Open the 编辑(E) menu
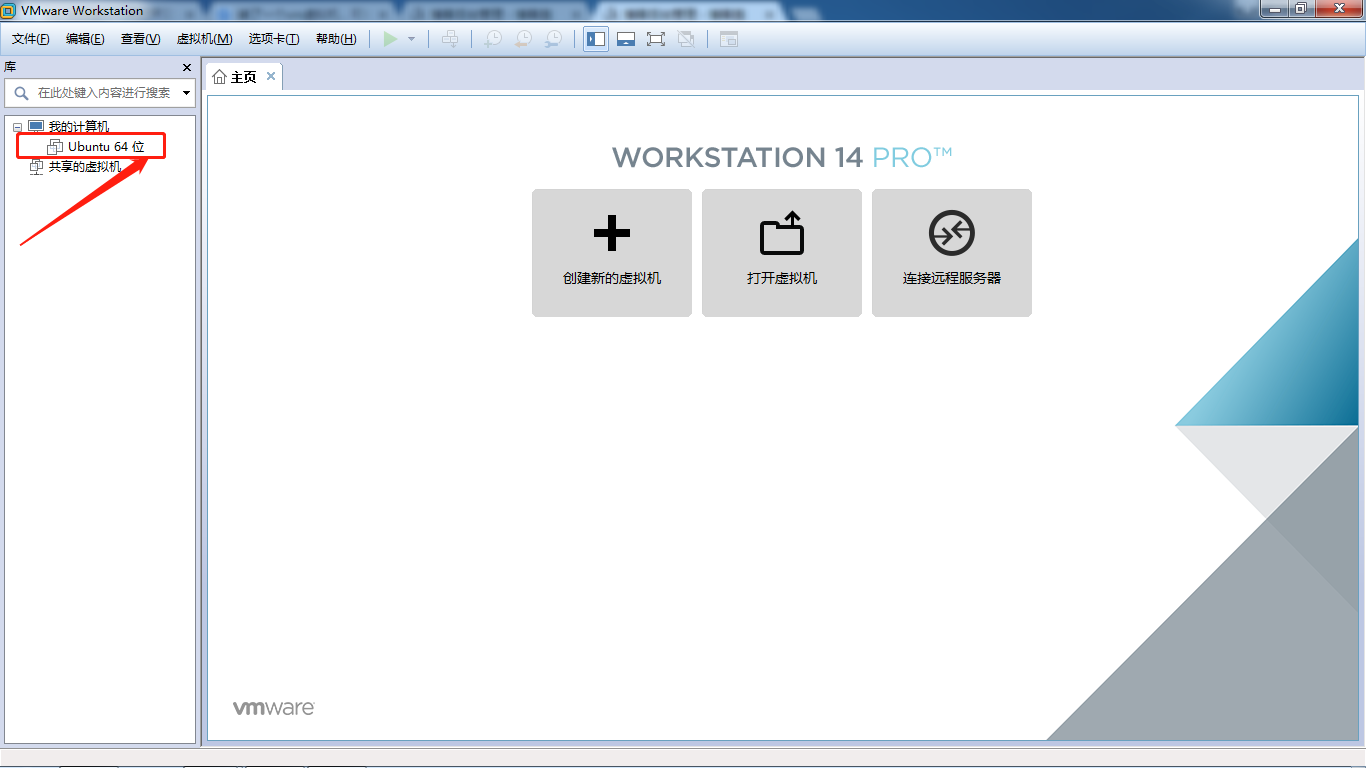Screen dimensions: 1366x768 85,39
